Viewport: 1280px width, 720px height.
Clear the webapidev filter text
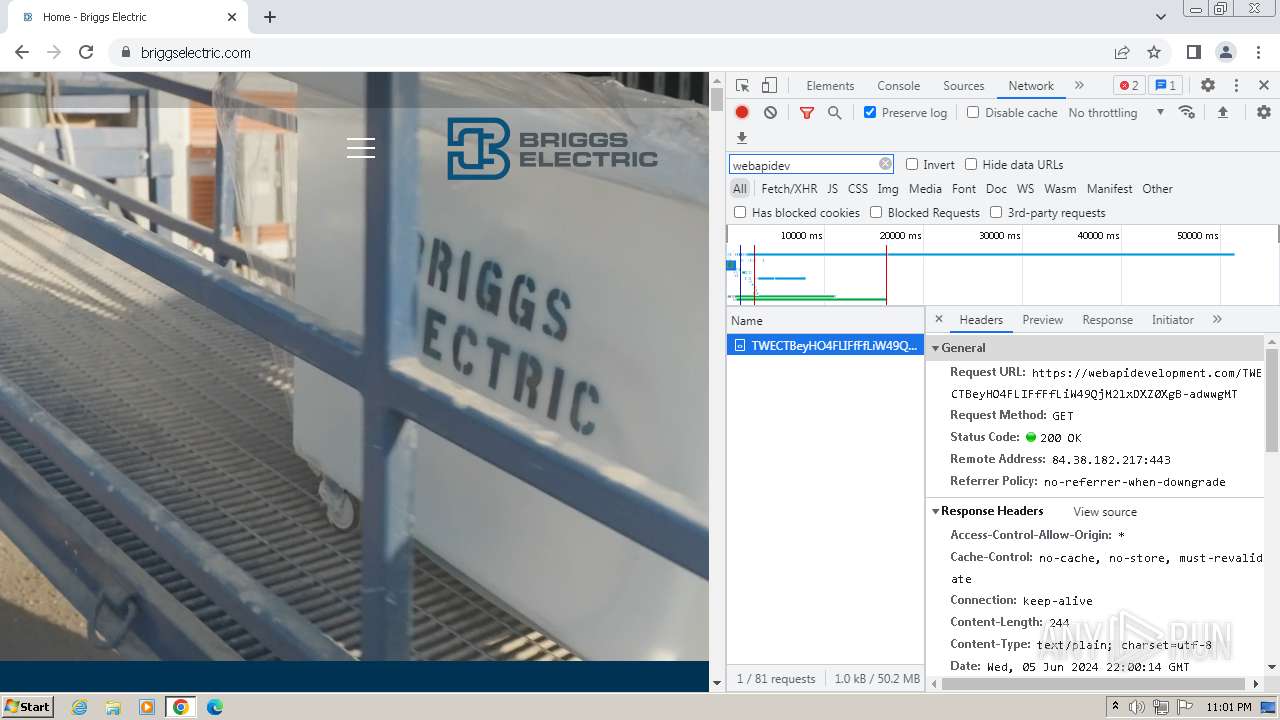pyautogui.click(x=885, y=164)
